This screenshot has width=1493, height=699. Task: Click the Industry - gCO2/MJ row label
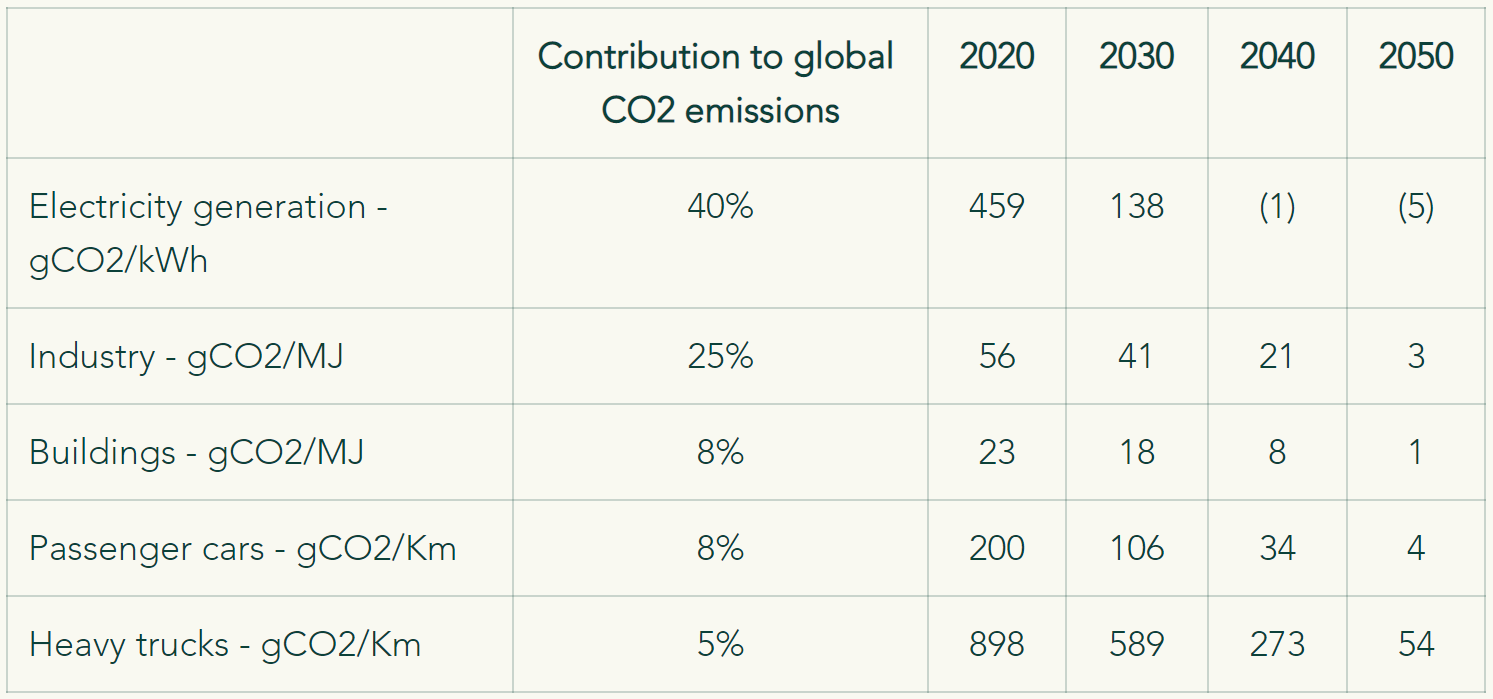186,357
